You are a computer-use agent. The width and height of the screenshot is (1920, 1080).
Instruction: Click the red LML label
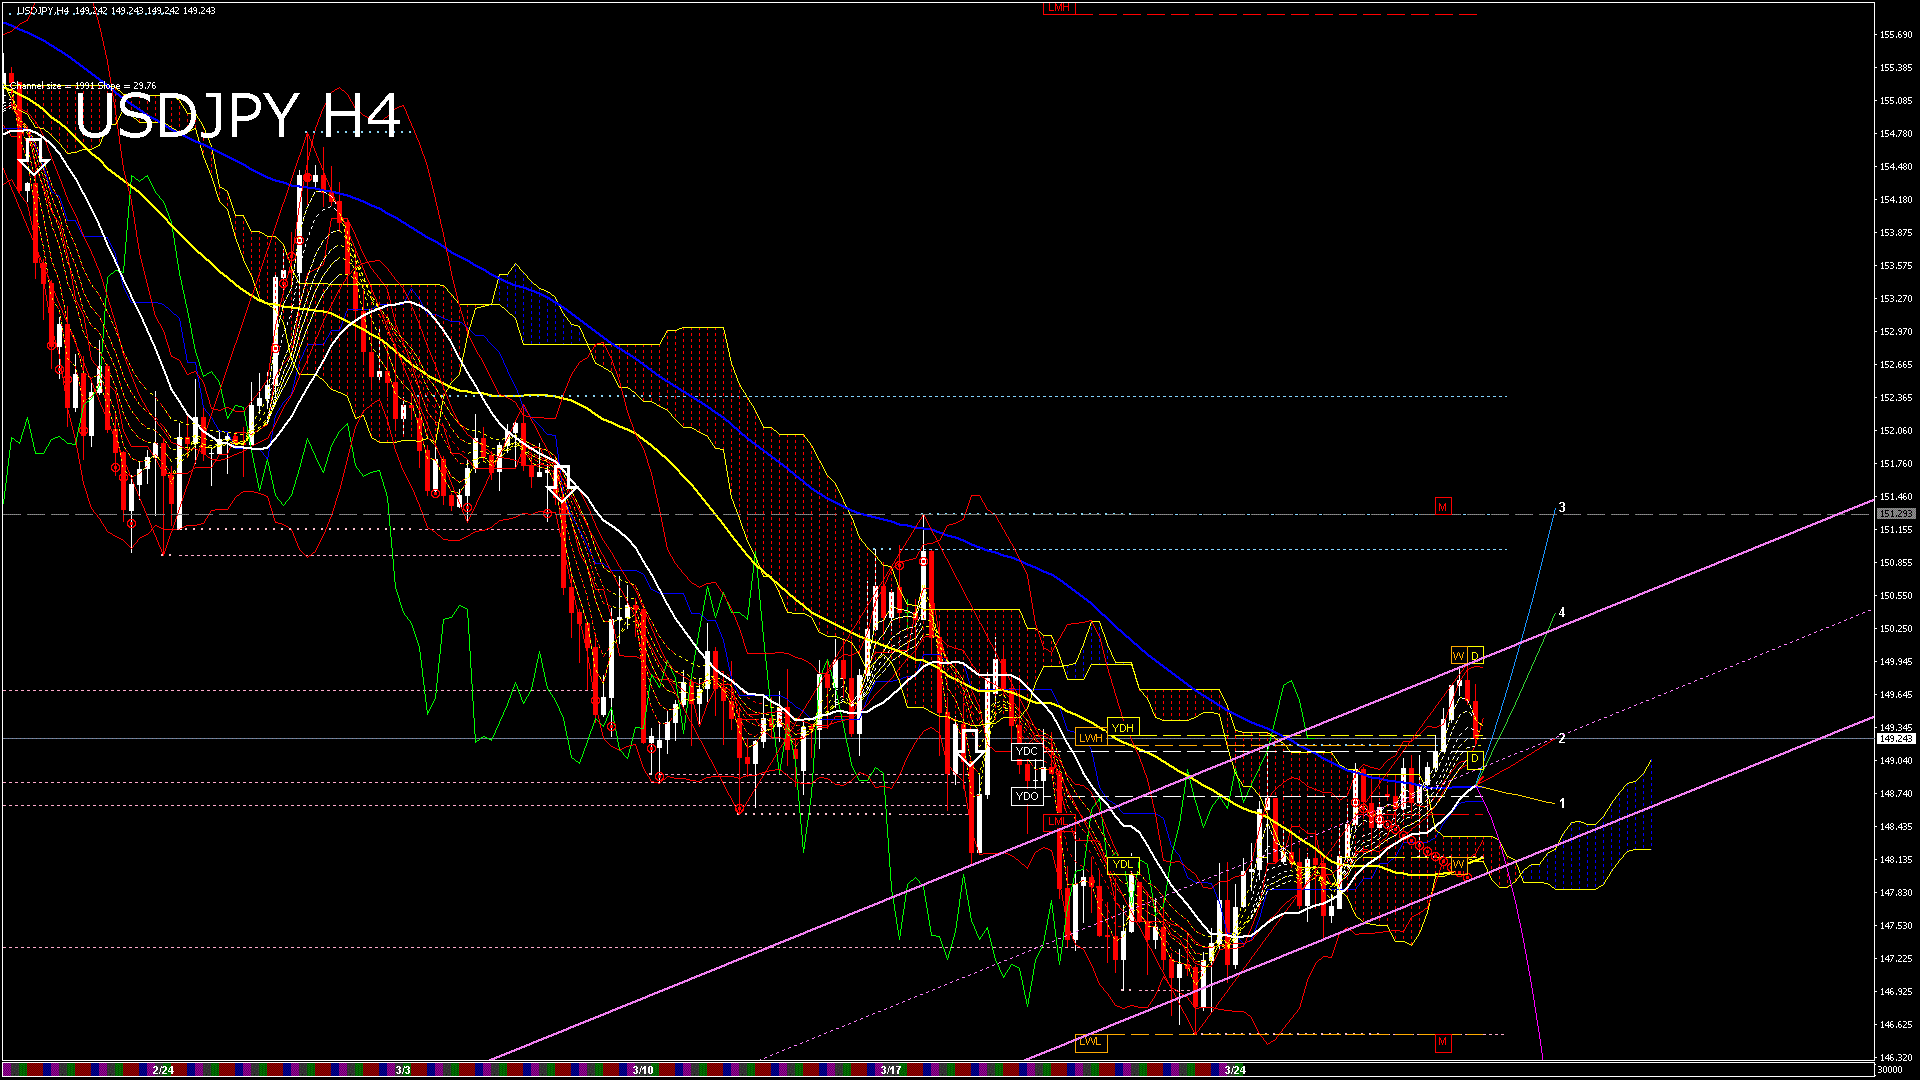[1057, 821]
